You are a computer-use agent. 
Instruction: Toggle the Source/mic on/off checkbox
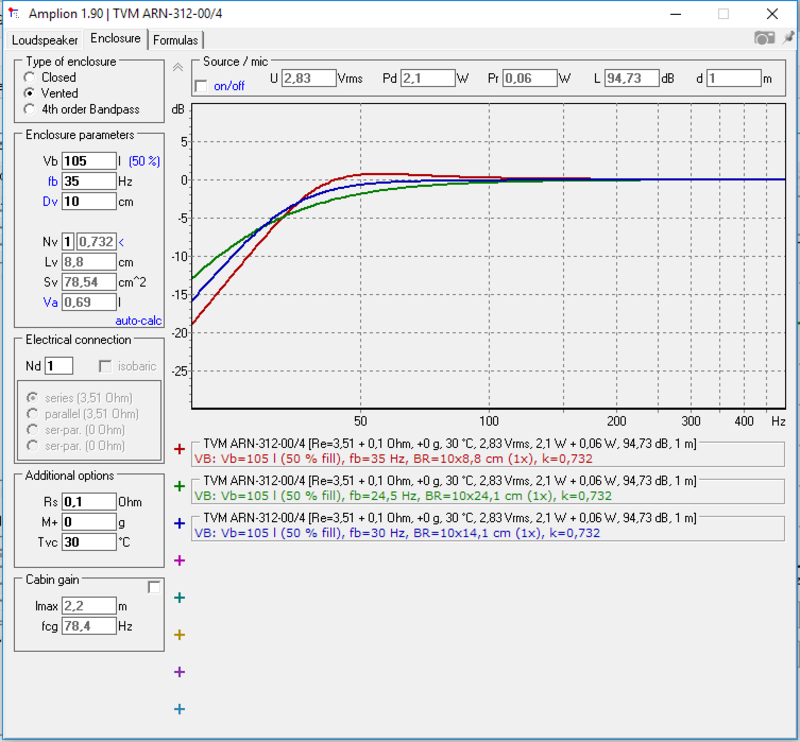click(202, 86)
